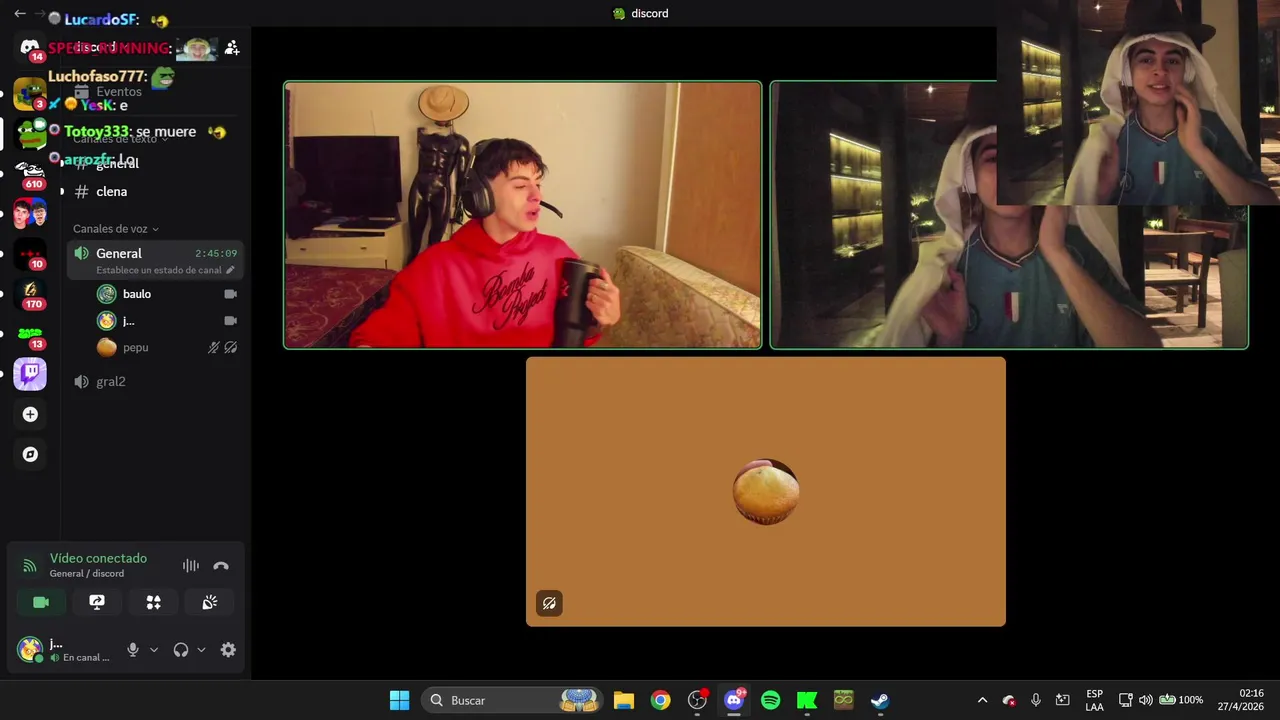
Task: Edit 'Establece un estado de canal'
Action: (165, 270)
